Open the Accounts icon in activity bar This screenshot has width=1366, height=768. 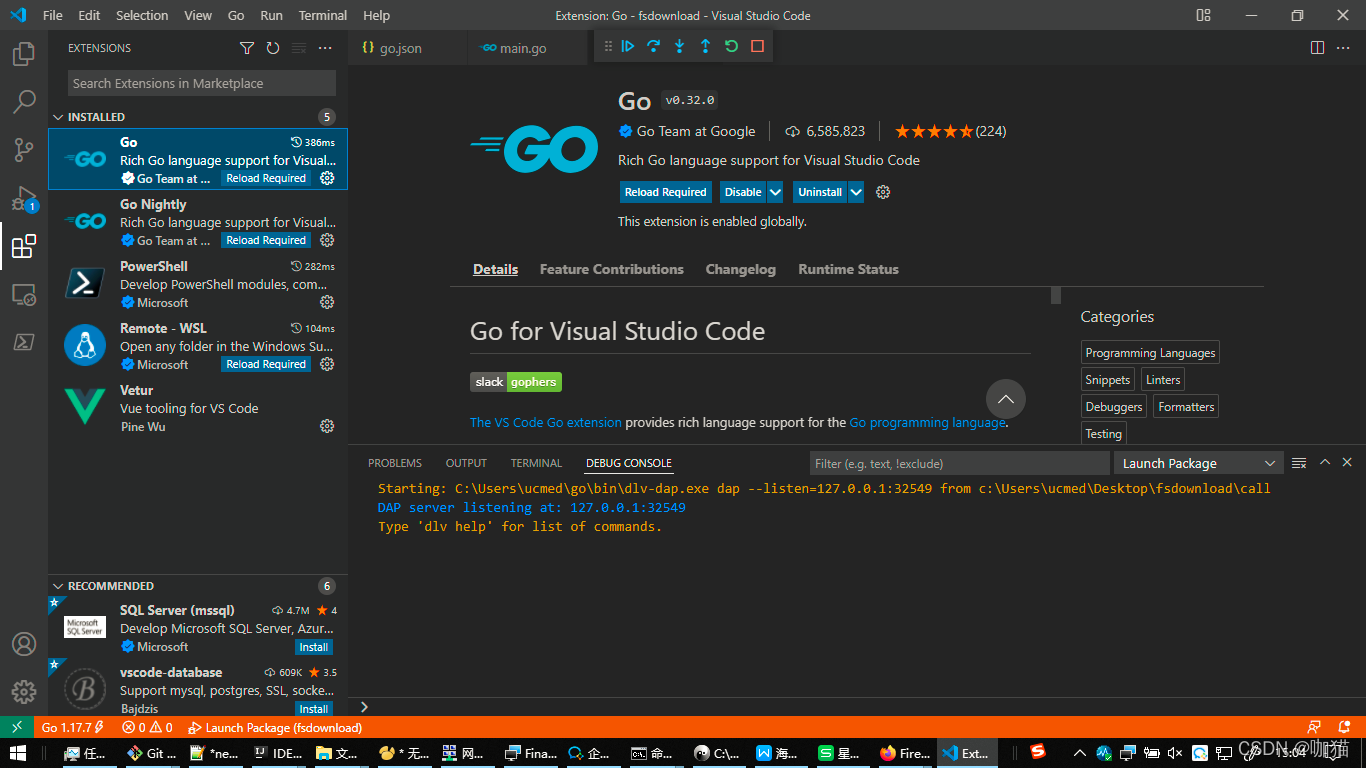(24, 644)
